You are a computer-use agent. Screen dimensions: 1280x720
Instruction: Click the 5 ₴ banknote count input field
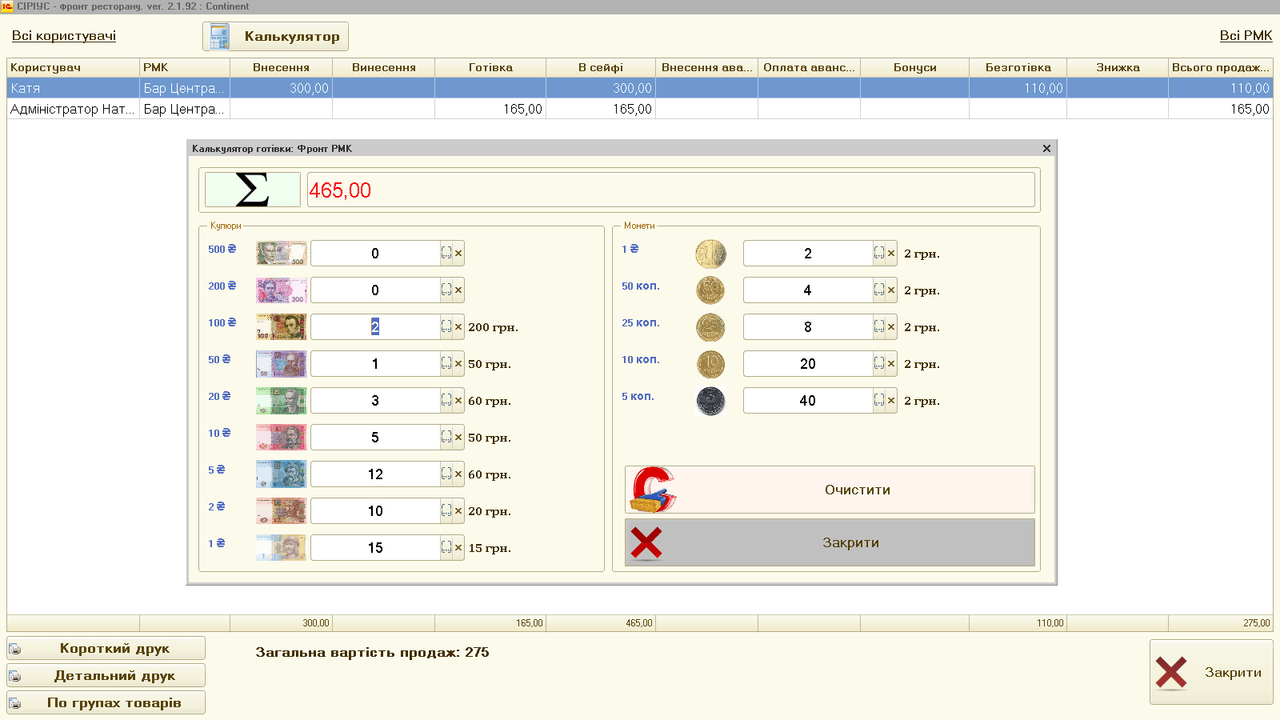click(x=375, y=474)
